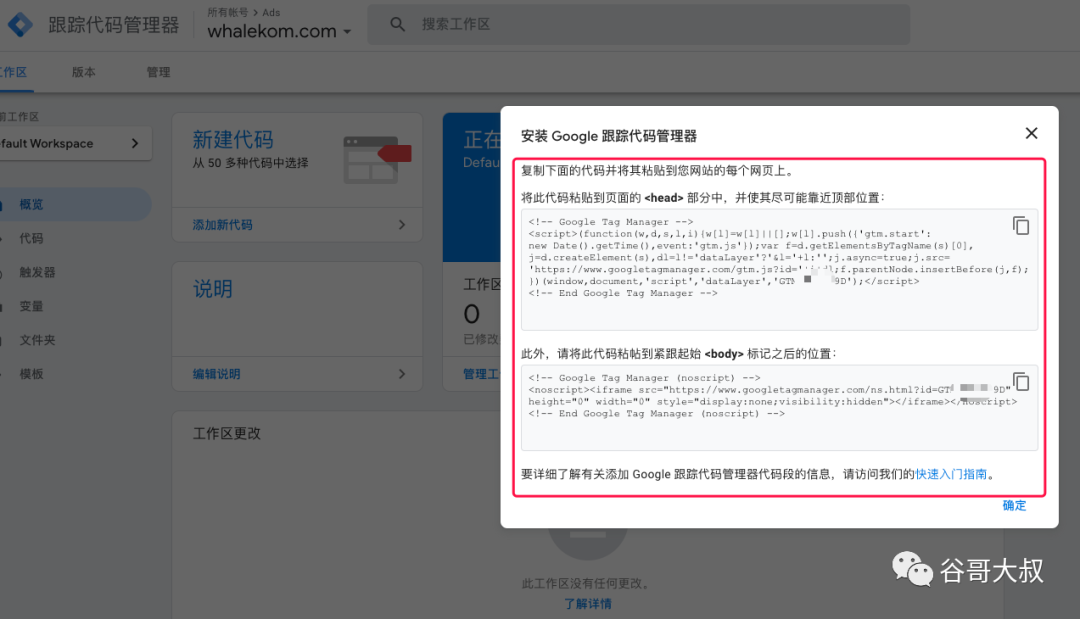This screenshot has width=1080, height=619.
Task: Expand the 添加新代码 row arrow
Action: coord(402,225)
